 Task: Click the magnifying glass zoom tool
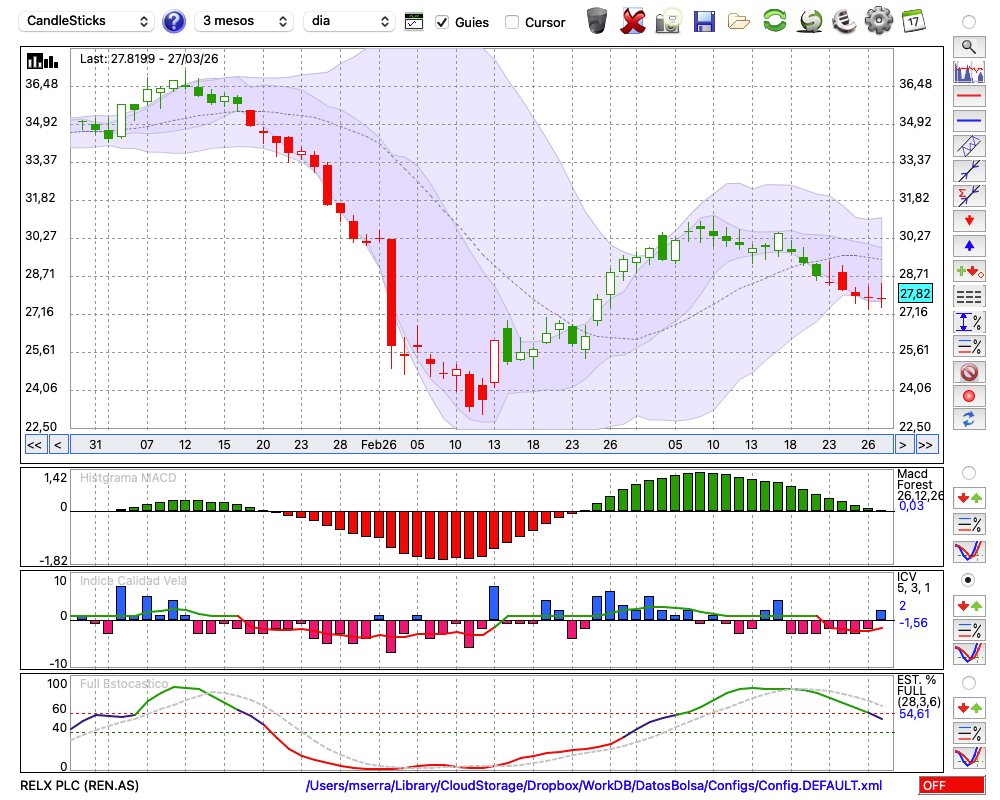coord(968,46)
